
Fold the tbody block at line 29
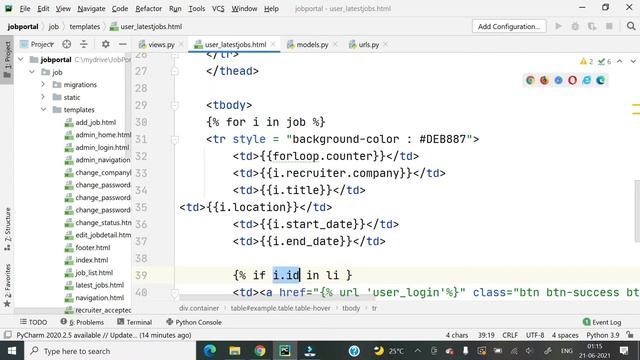(x=175, y=105)
